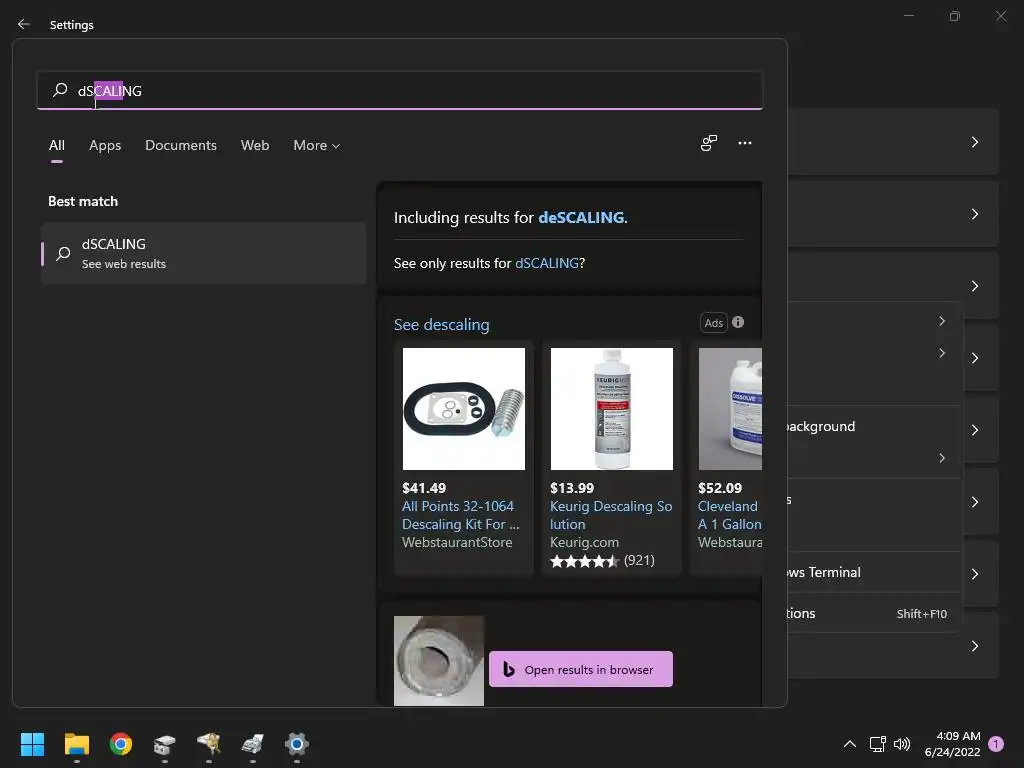
Task: Open the fax/printer app icon in taskbar
Action: coord(253,744)
